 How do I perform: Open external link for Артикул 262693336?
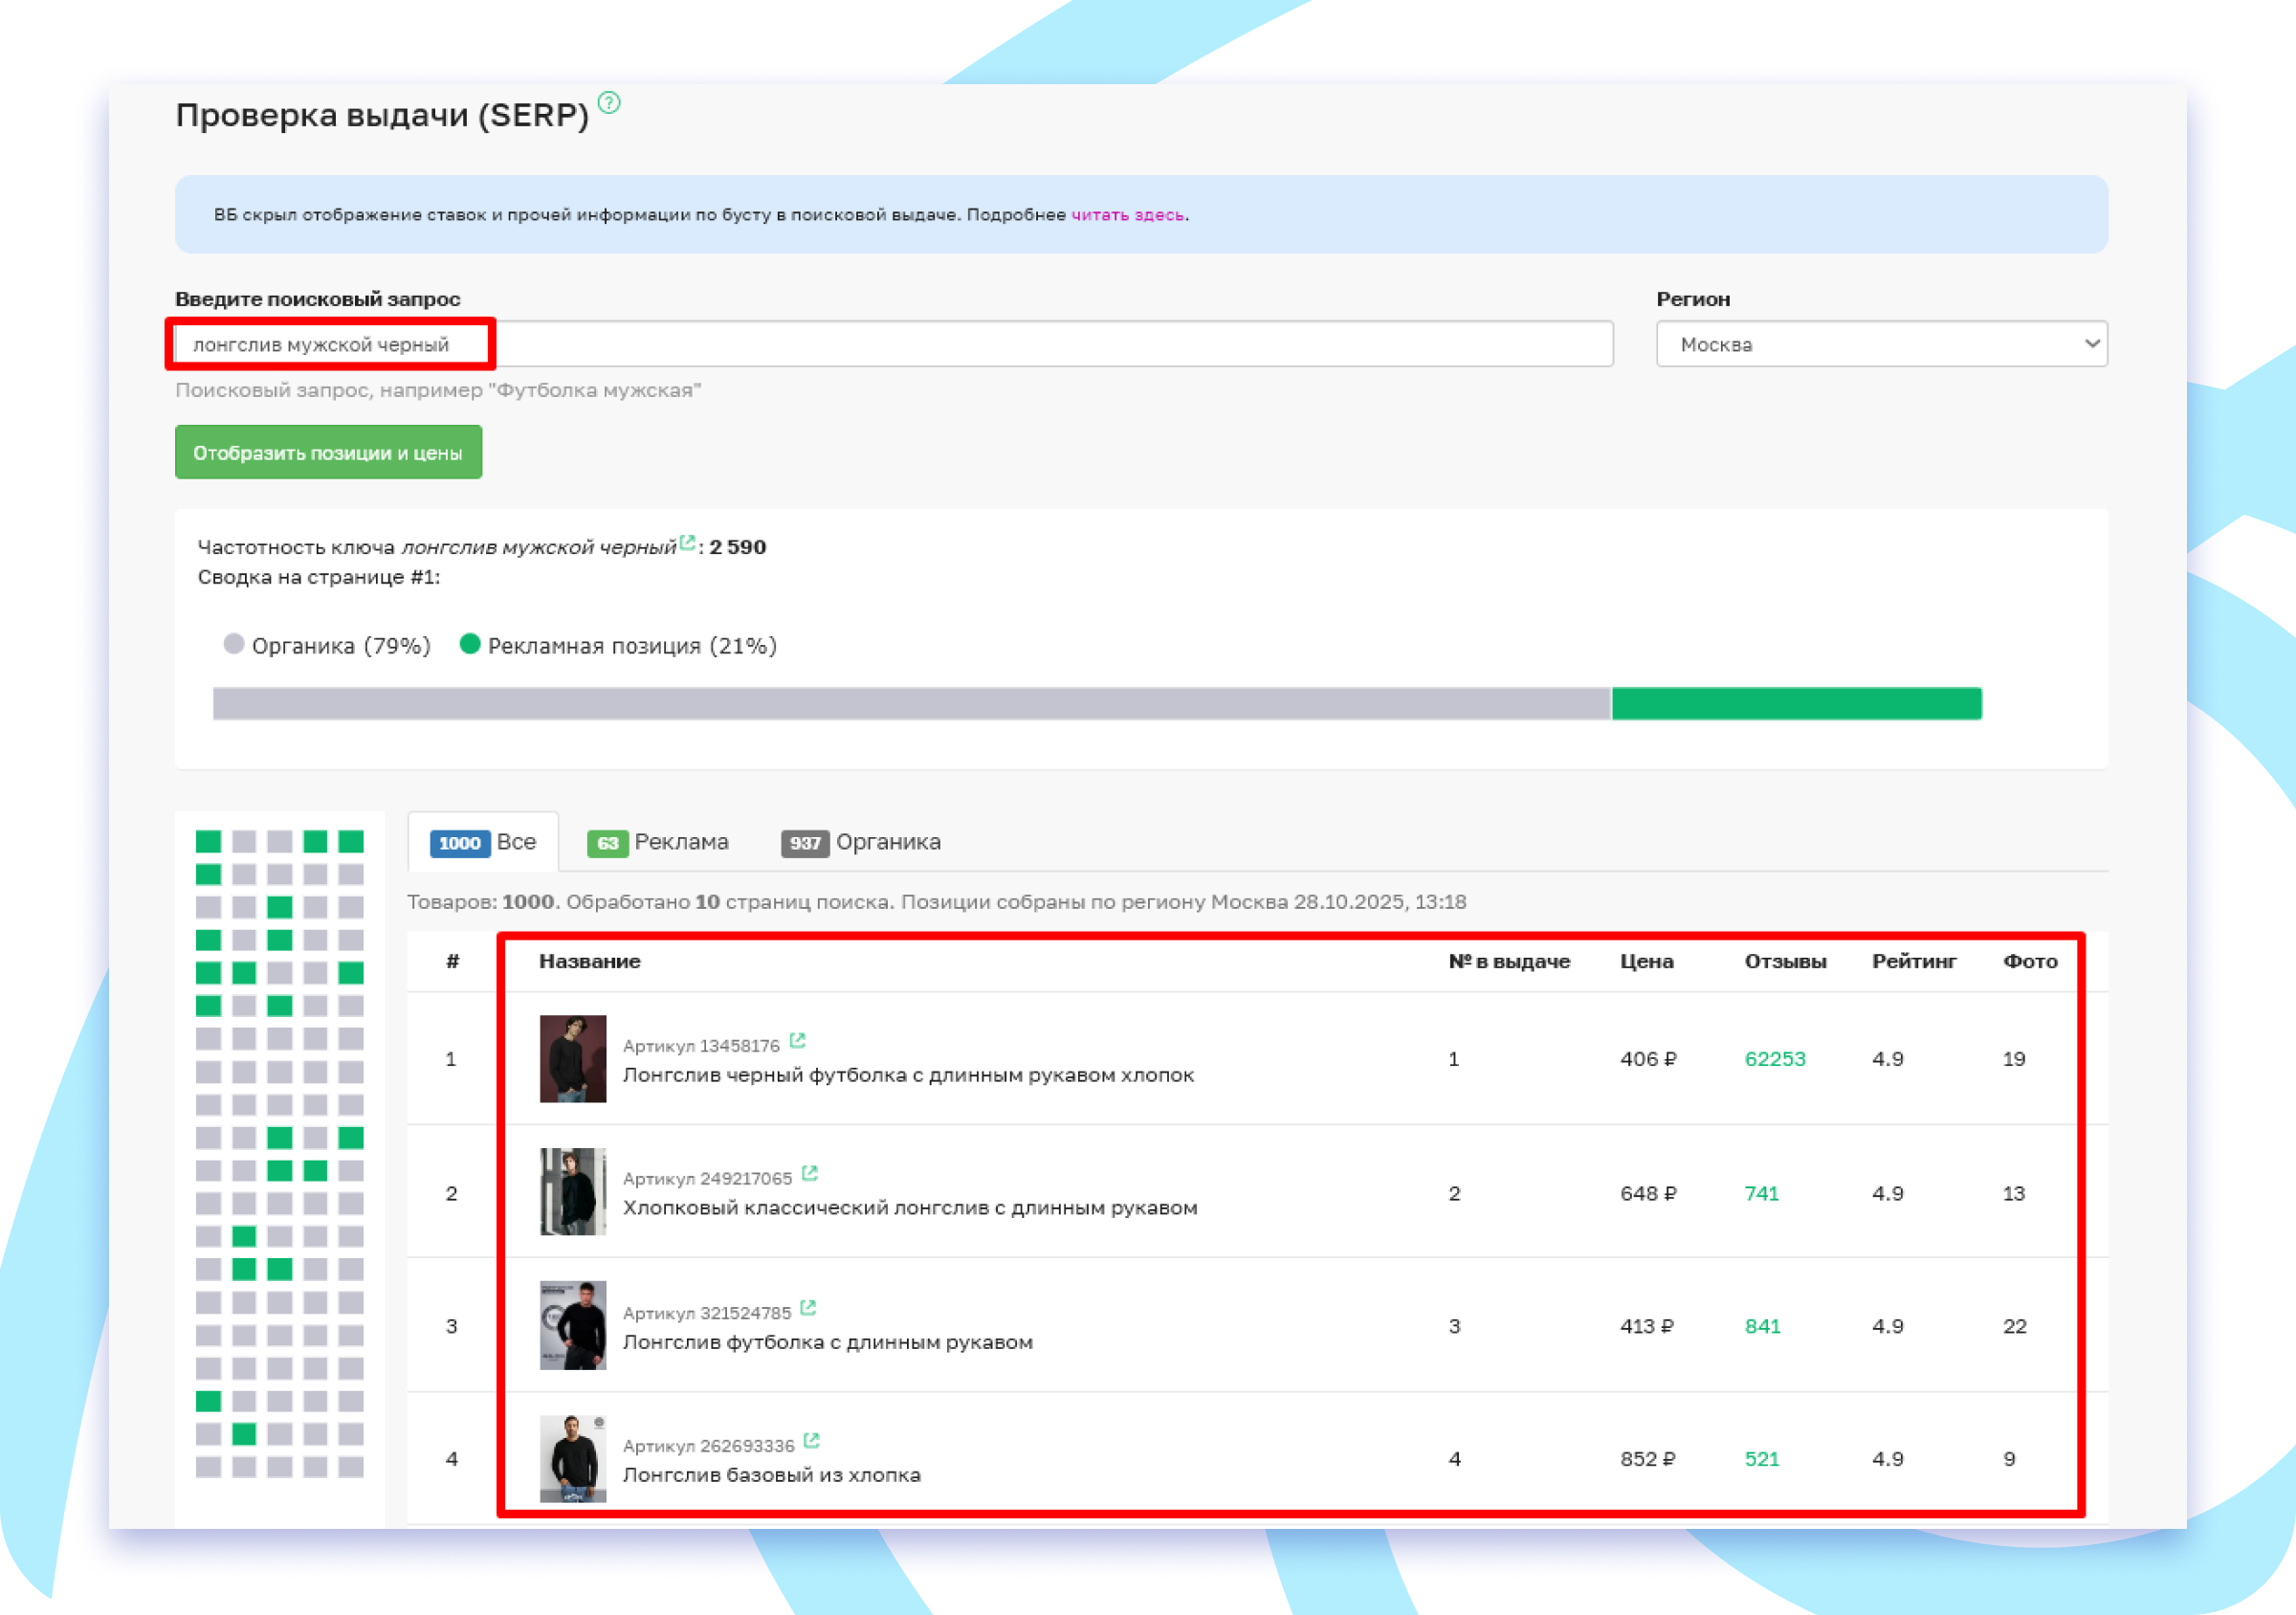click(x=813, y=1440)
